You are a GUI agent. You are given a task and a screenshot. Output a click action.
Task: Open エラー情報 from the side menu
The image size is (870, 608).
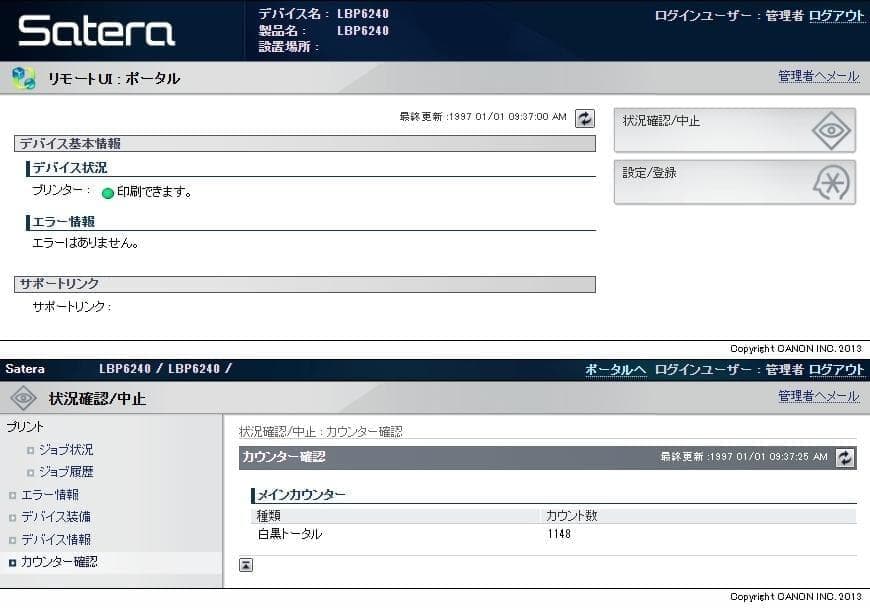[50, 495]
